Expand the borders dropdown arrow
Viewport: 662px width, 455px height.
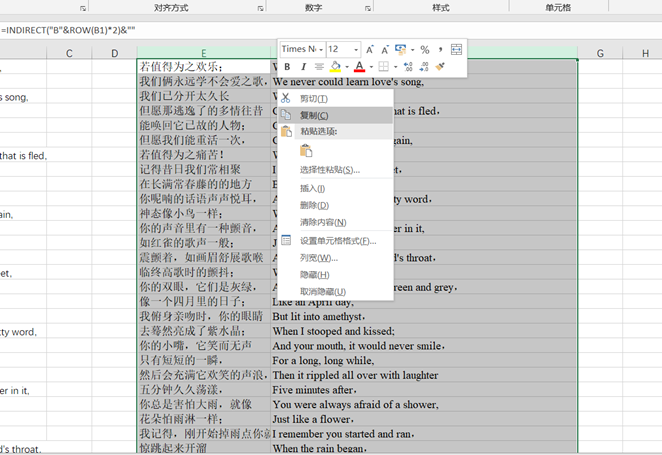396,67
